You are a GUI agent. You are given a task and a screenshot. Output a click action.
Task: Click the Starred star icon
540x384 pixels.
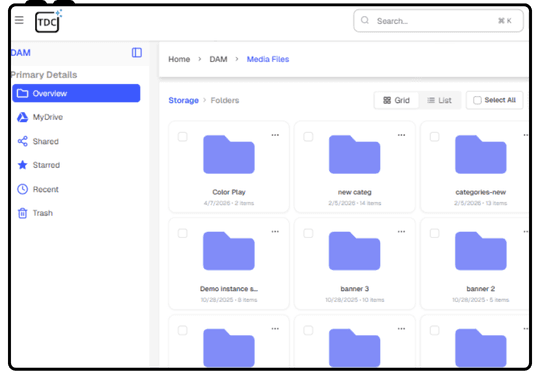point(23,165)
